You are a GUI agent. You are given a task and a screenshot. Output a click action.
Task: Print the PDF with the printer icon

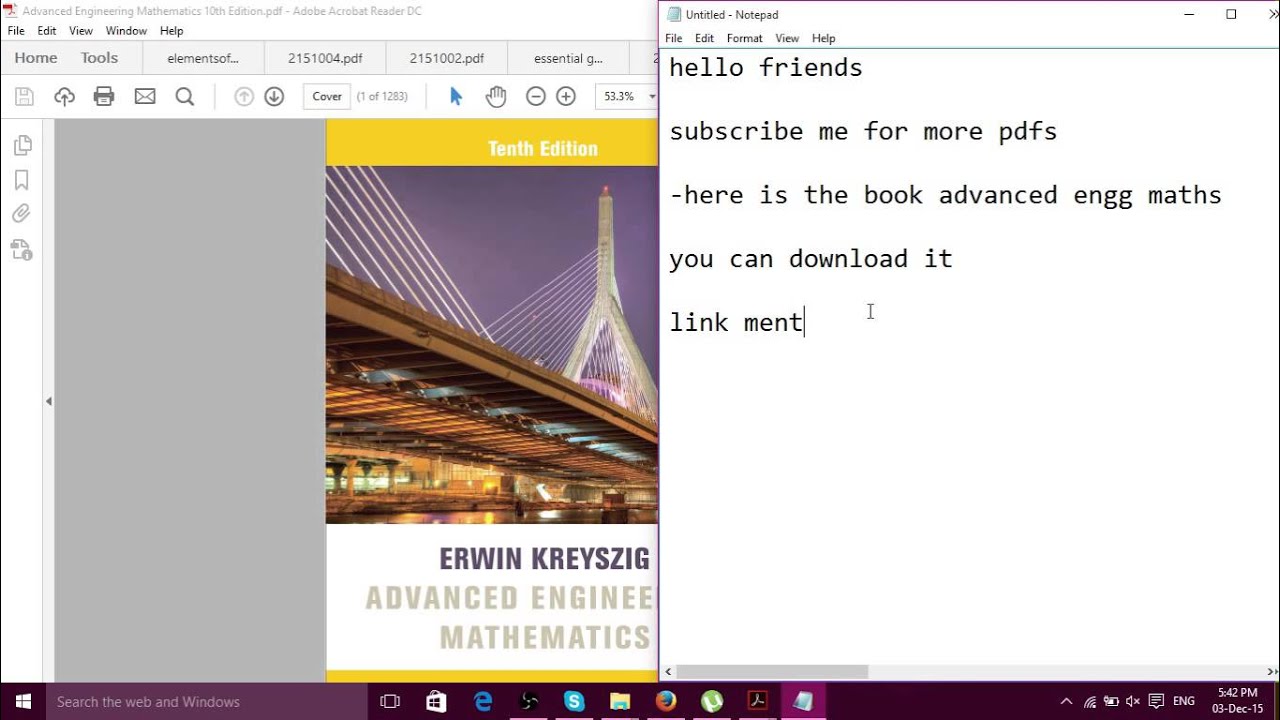104,96
